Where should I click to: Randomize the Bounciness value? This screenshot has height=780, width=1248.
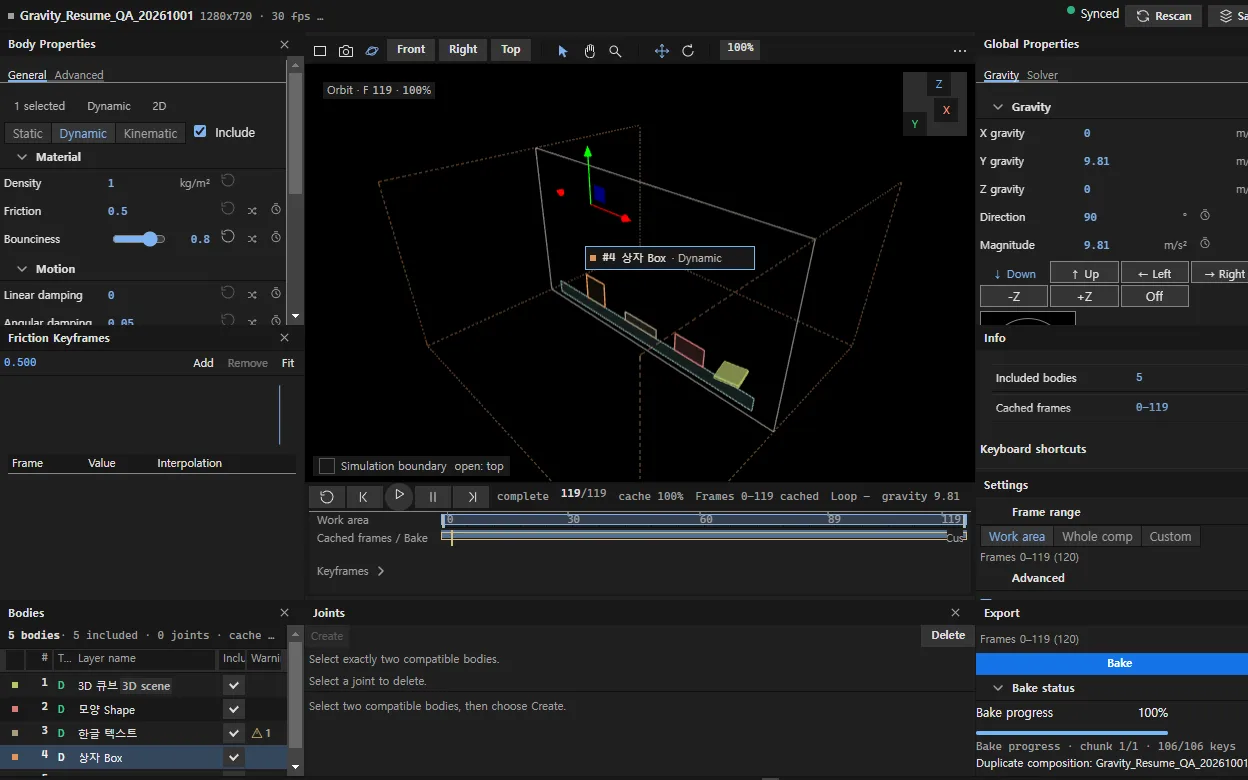coord(252,238)
